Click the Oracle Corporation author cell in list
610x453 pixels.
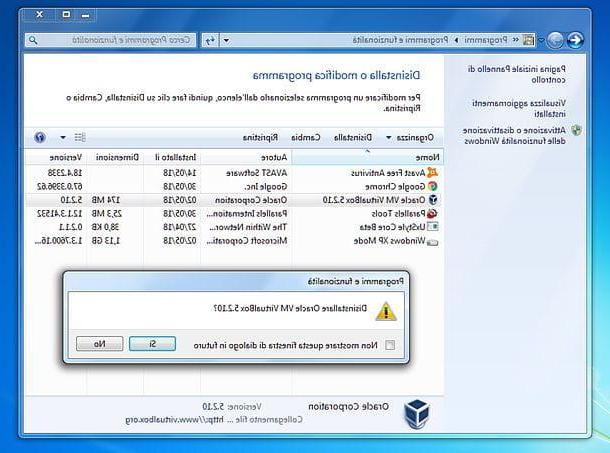tap(251, 200)
